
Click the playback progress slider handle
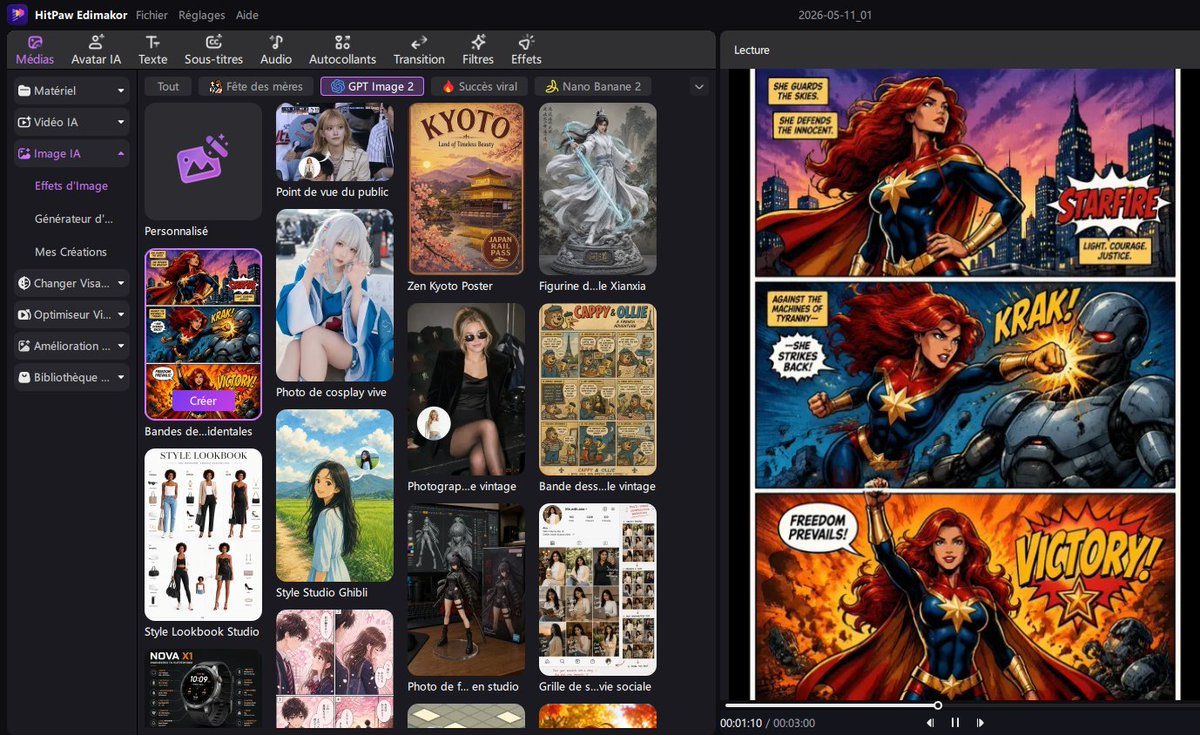coord(937,706)
